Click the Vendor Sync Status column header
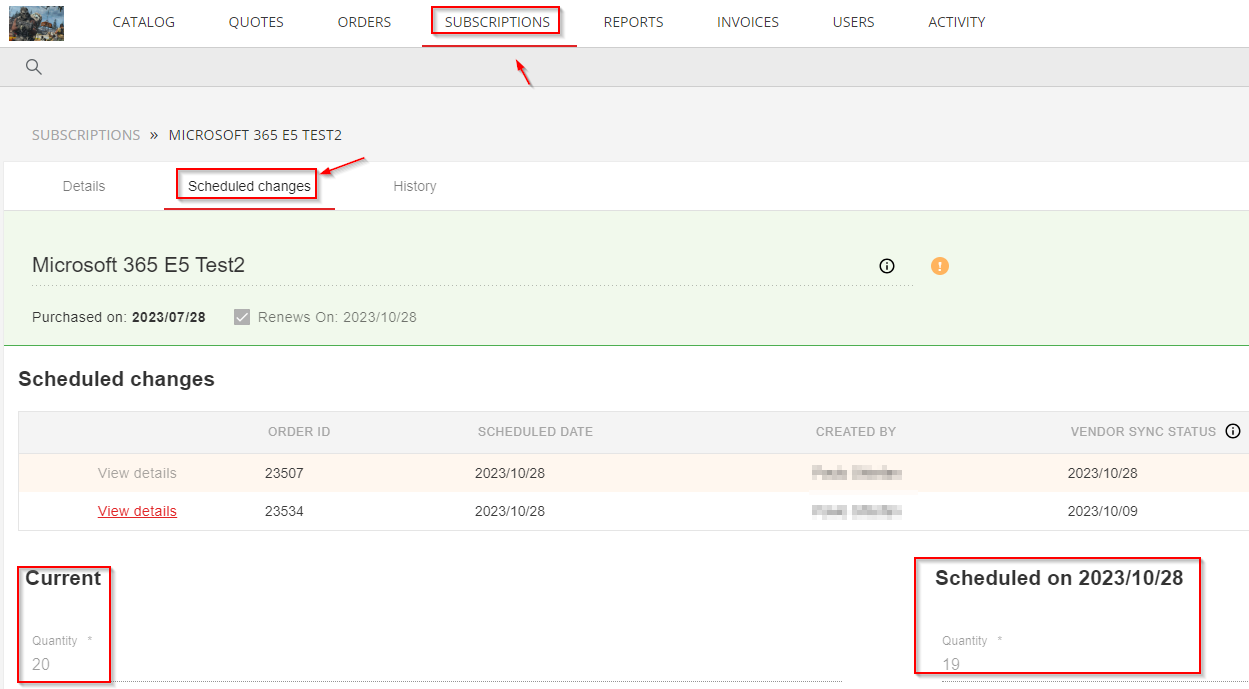This screenshot has width=1249, height=689. pos(1143,432)
